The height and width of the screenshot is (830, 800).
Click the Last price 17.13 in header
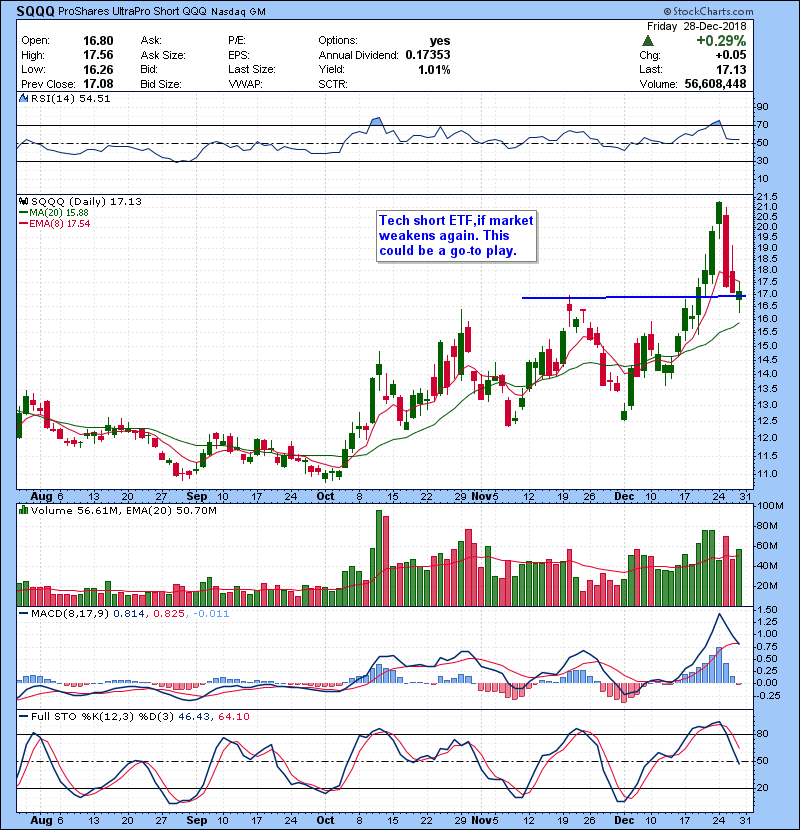[731, 69]
